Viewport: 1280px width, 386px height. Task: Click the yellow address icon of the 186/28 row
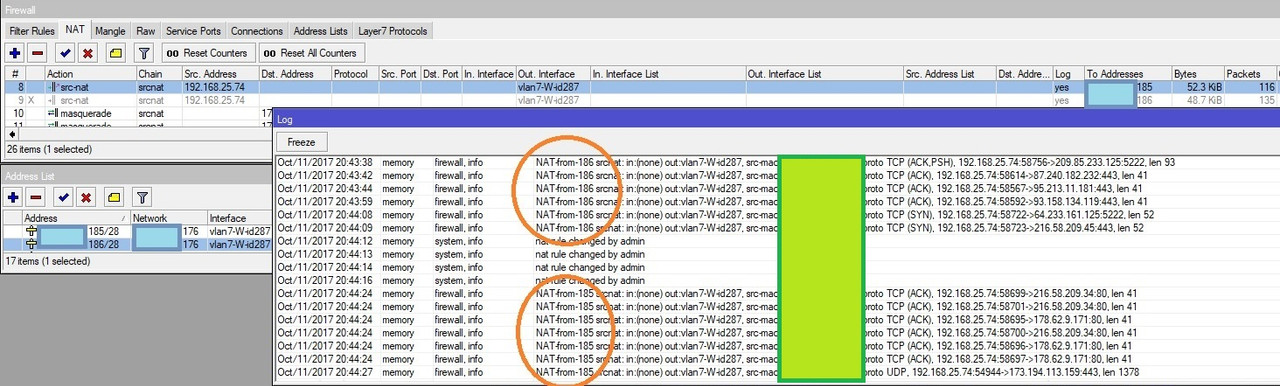[31, 244]
